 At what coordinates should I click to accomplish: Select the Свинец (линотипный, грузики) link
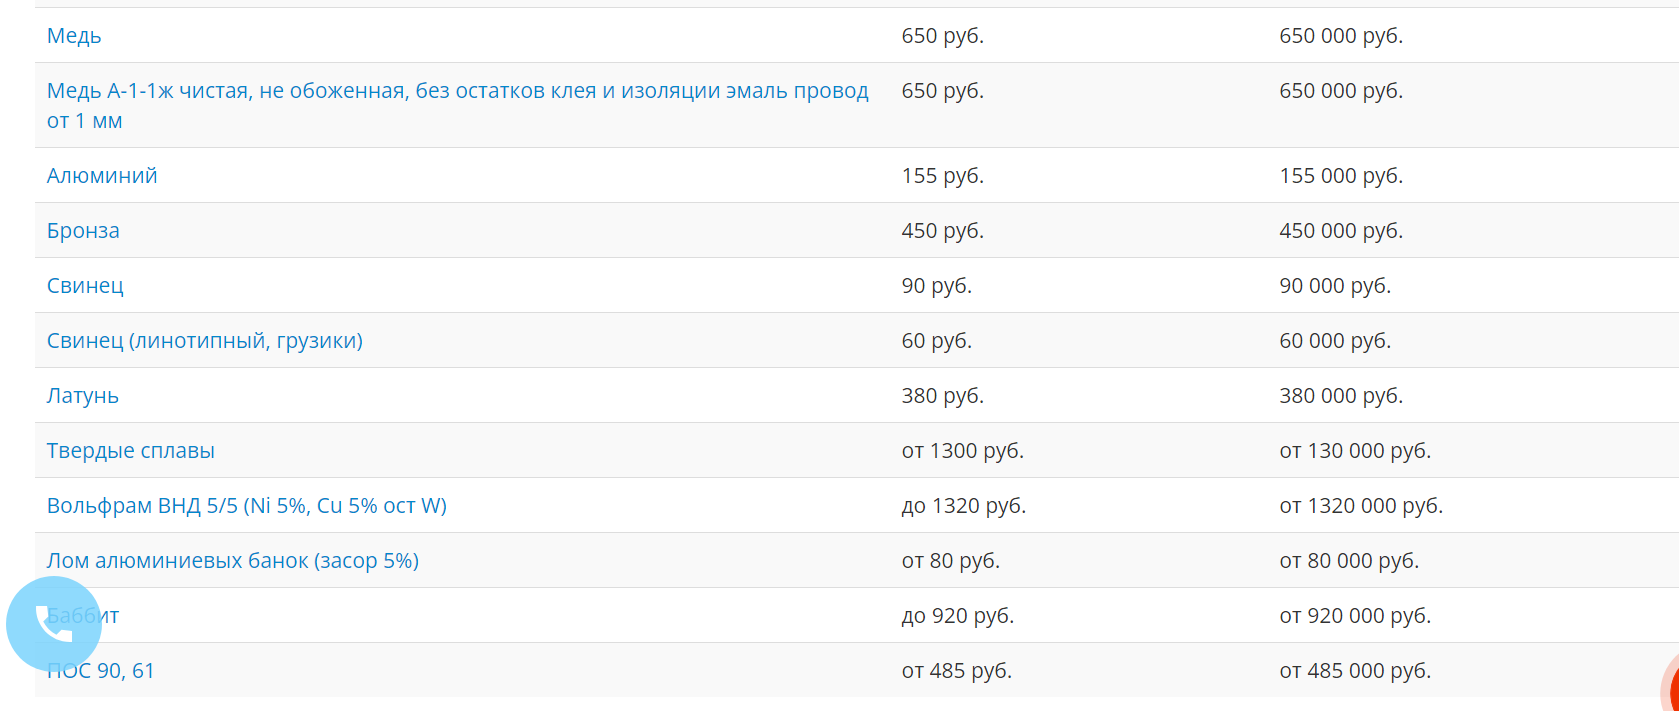click(204, 341)
